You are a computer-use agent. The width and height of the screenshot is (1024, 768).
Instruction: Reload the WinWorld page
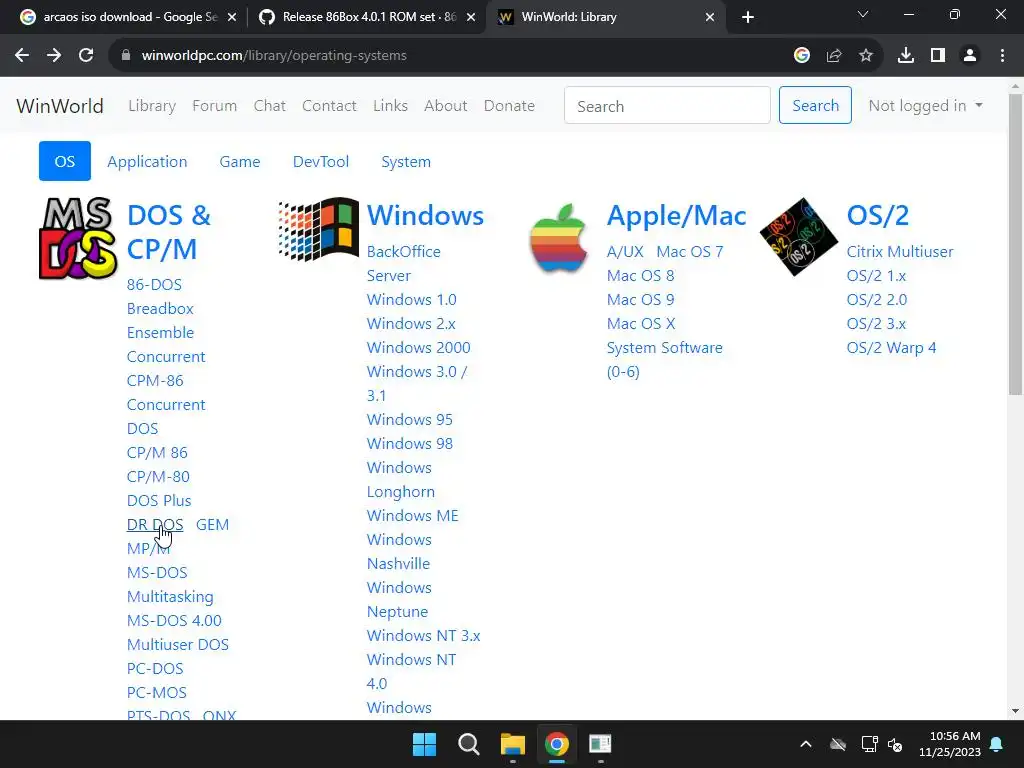coord(86,56)
